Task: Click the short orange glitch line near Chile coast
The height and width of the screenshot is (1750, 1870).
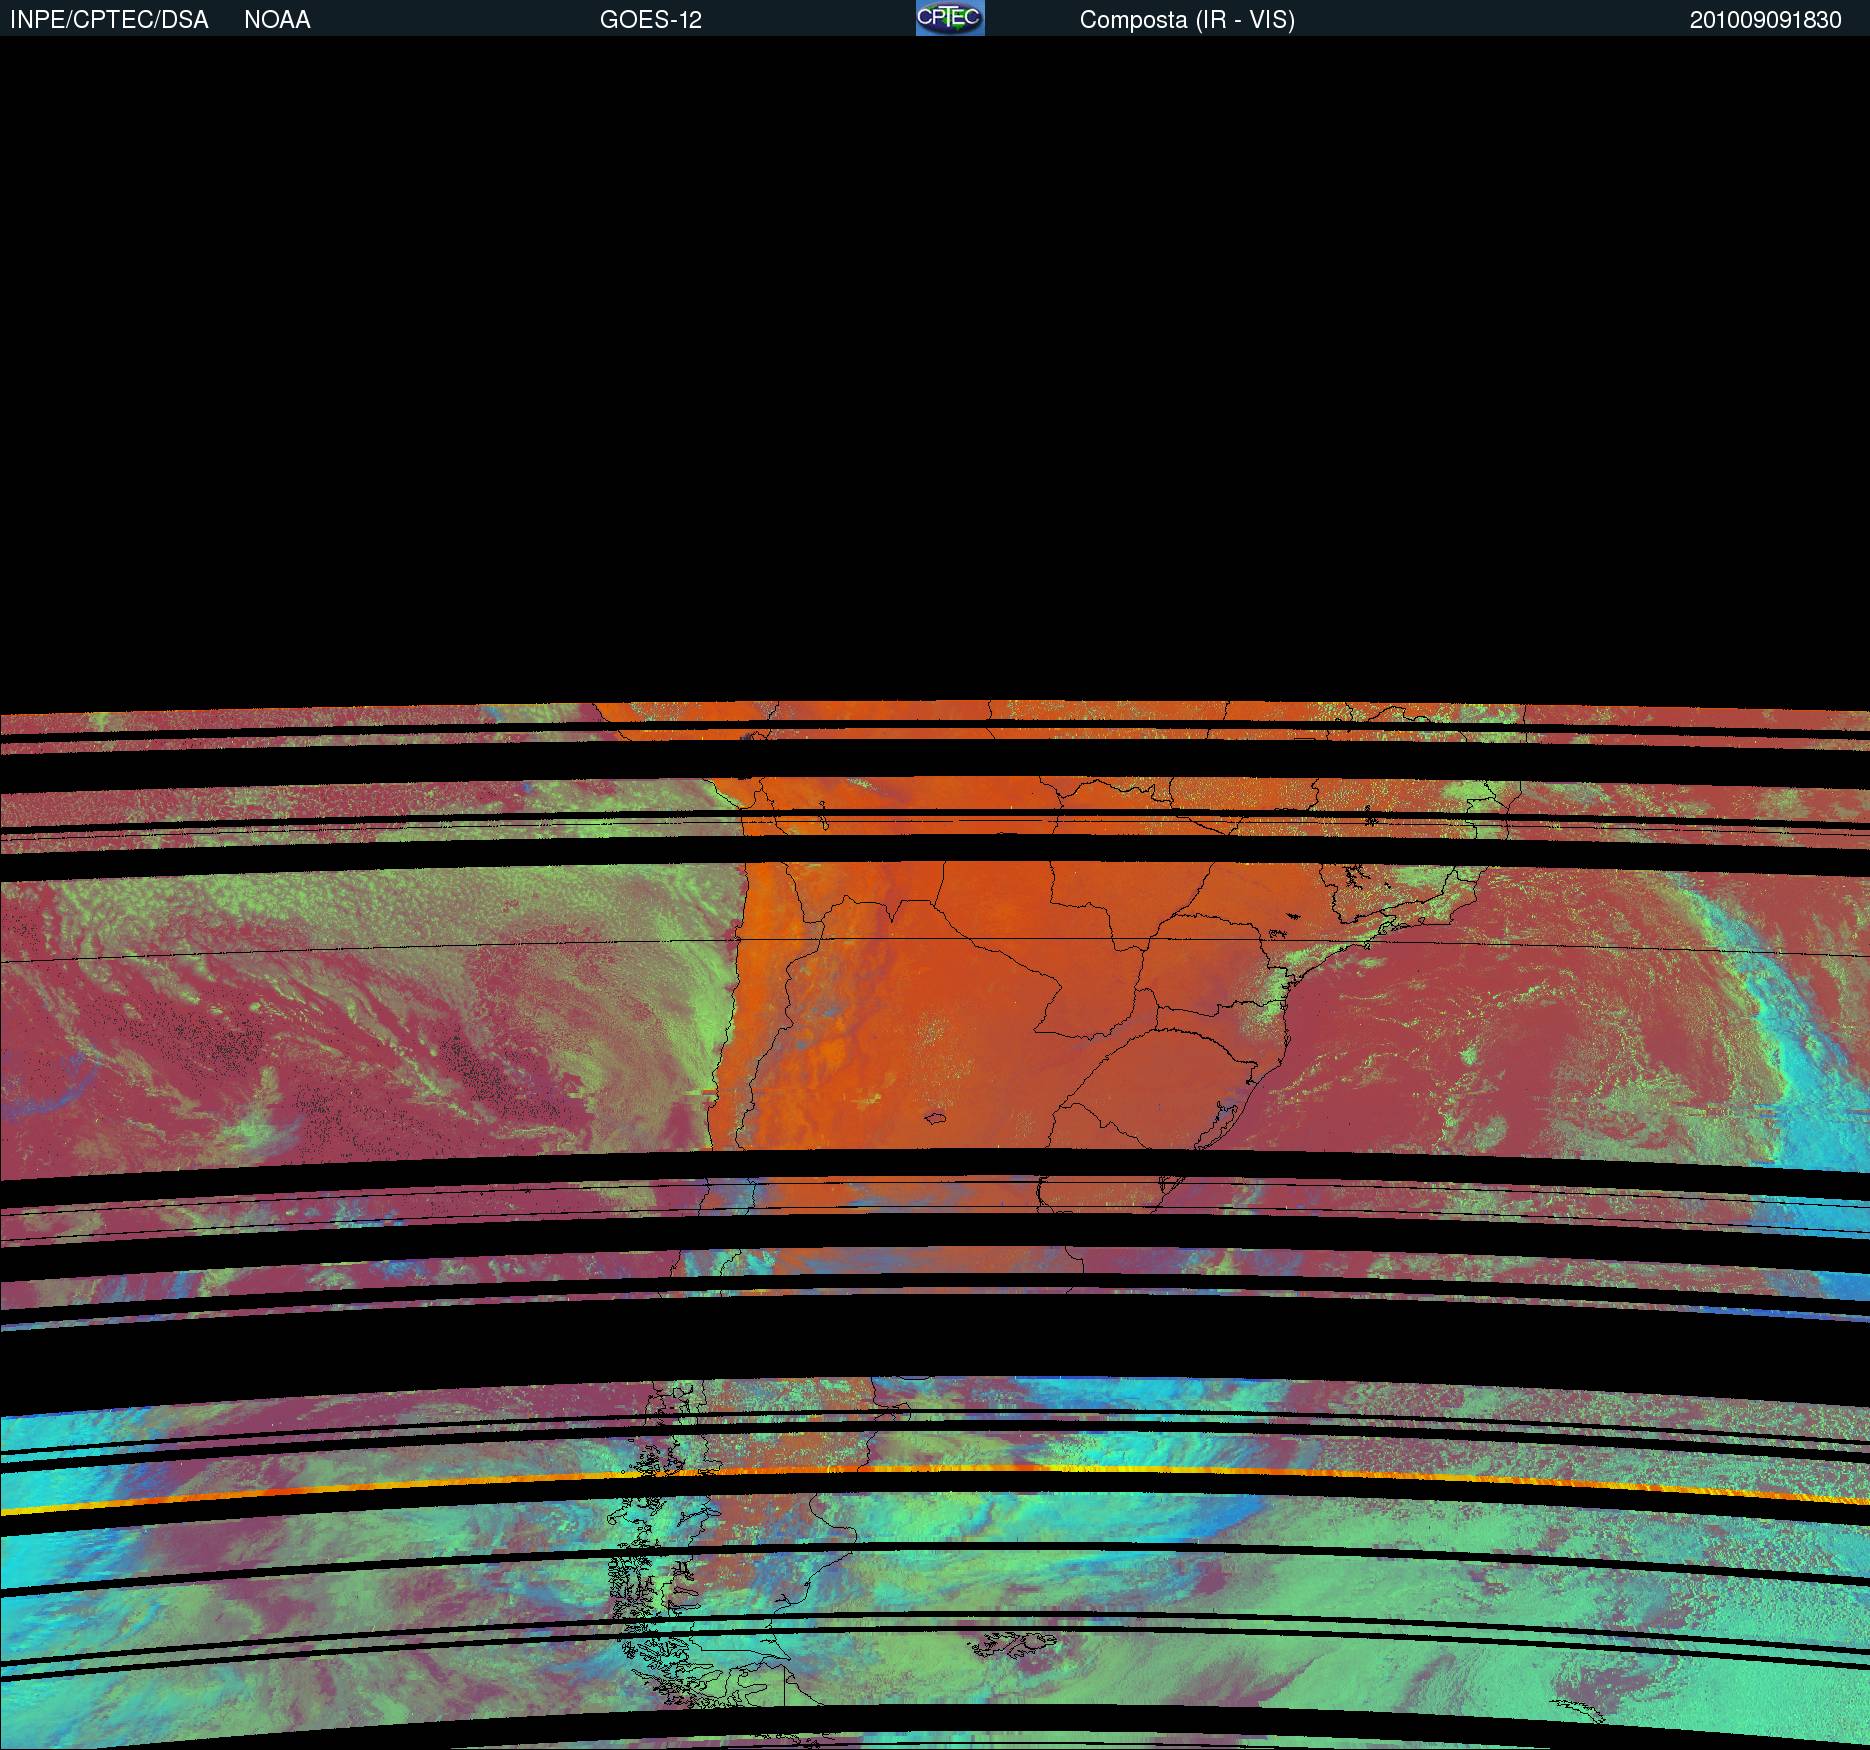Action: [708, 1091]
